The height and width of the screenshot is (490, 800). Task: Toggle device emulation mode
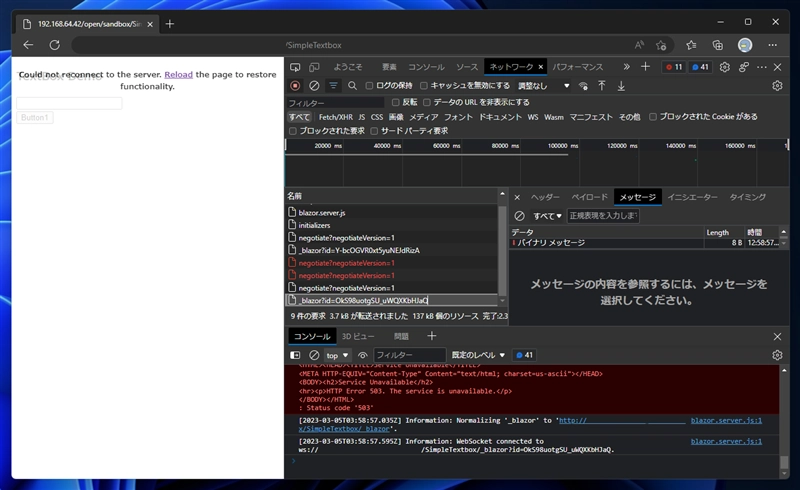pos(314,67)
